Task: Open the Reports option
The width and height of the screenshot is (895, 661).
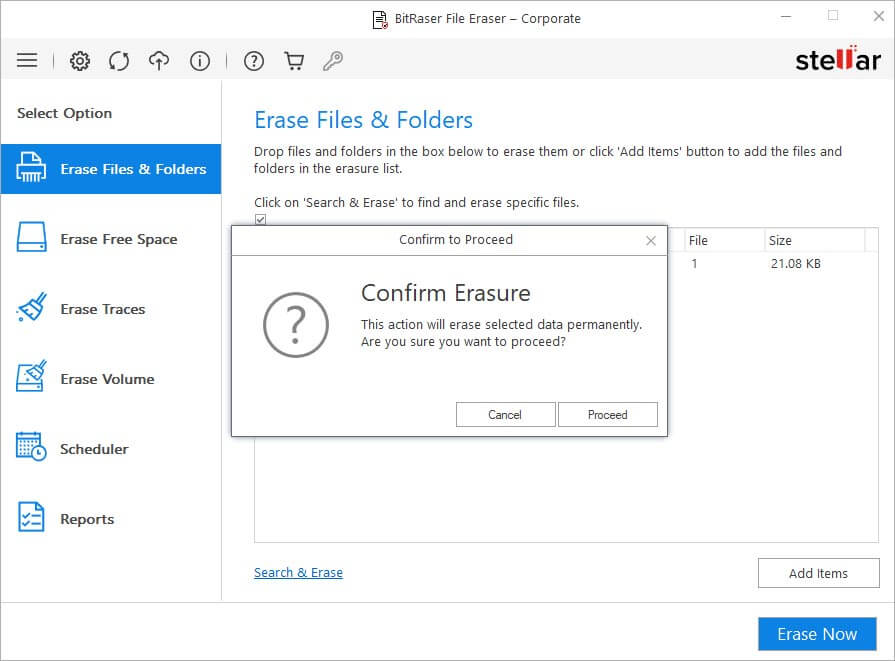Action: (x=111, y=519)
